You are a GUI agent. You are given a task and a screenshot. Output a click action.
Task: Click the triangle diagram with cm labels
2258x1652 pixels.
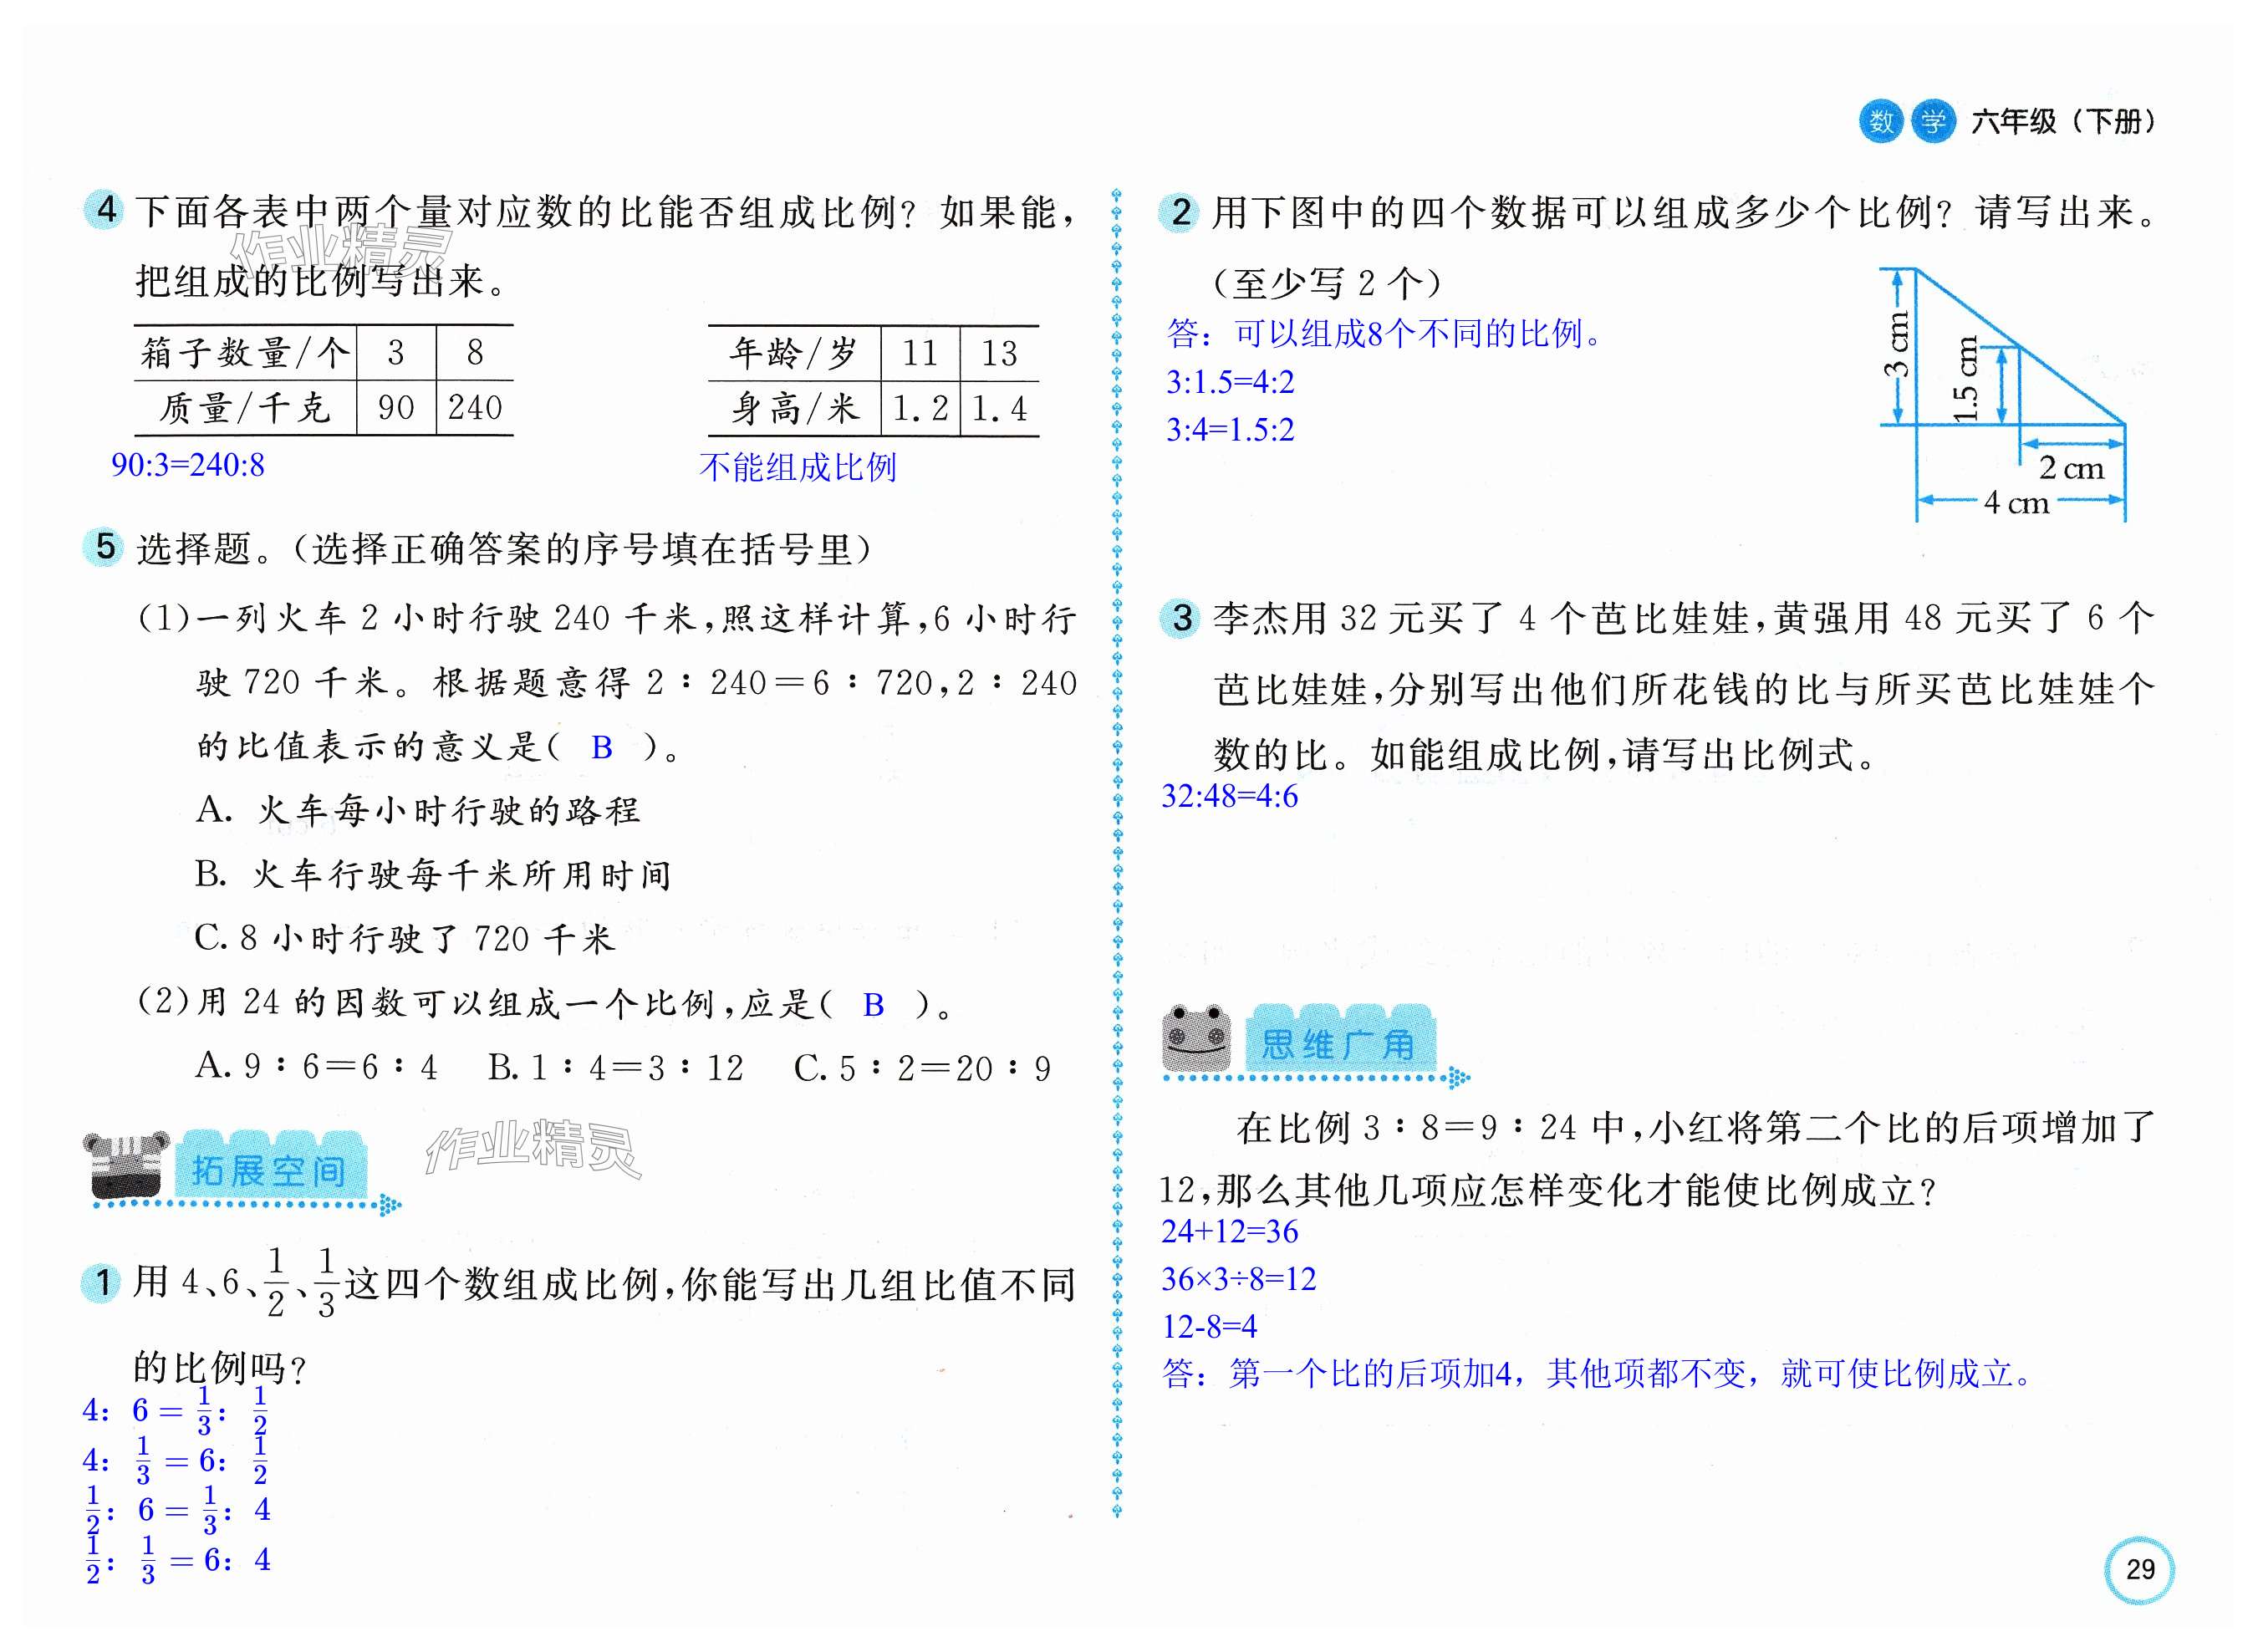[2002, 394]
